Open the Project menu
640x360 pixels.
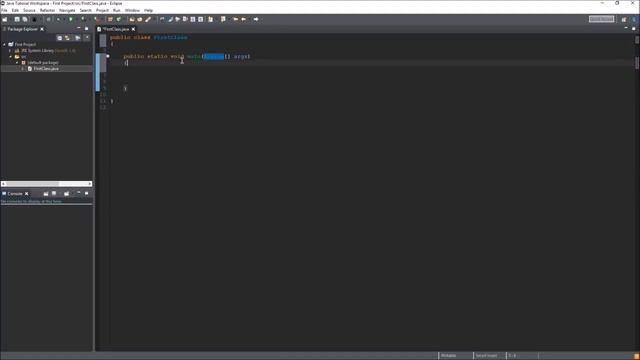tap(102, 10)
